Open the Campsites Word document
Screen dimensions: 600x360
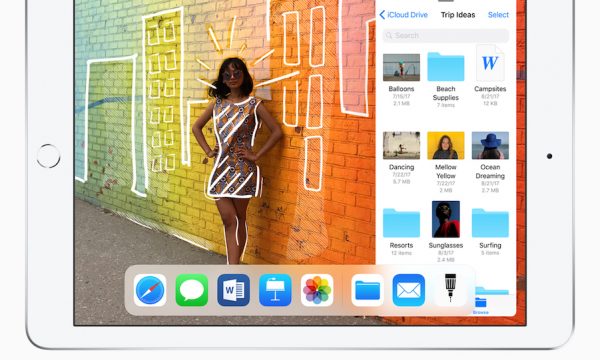tap(490, 64)
